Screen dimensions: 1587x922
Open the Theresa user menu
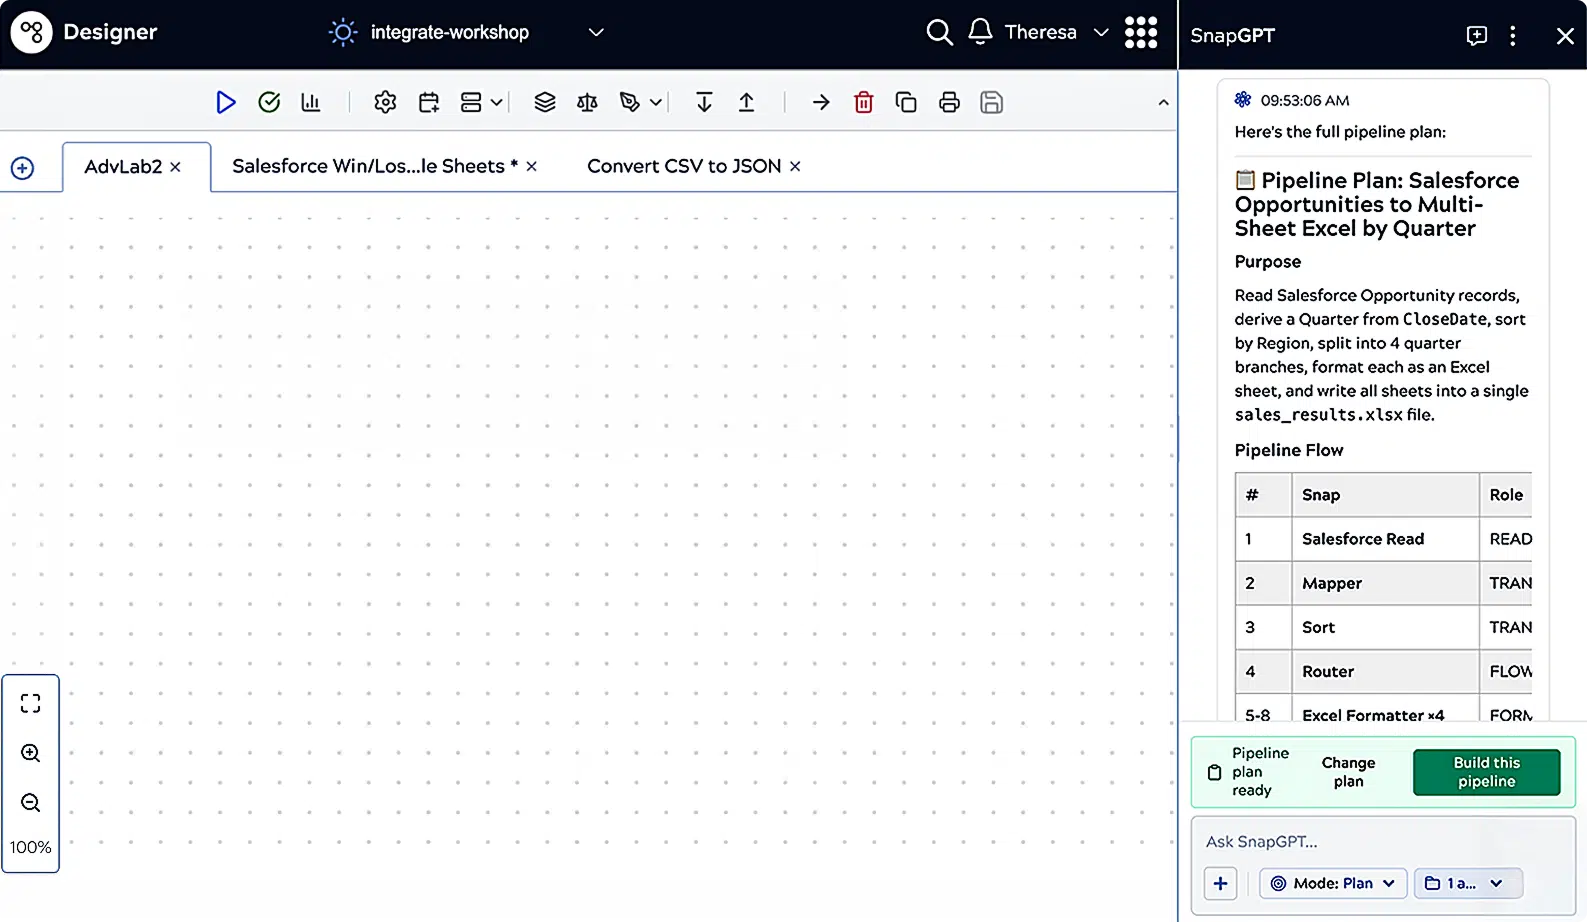[1056, 32]
